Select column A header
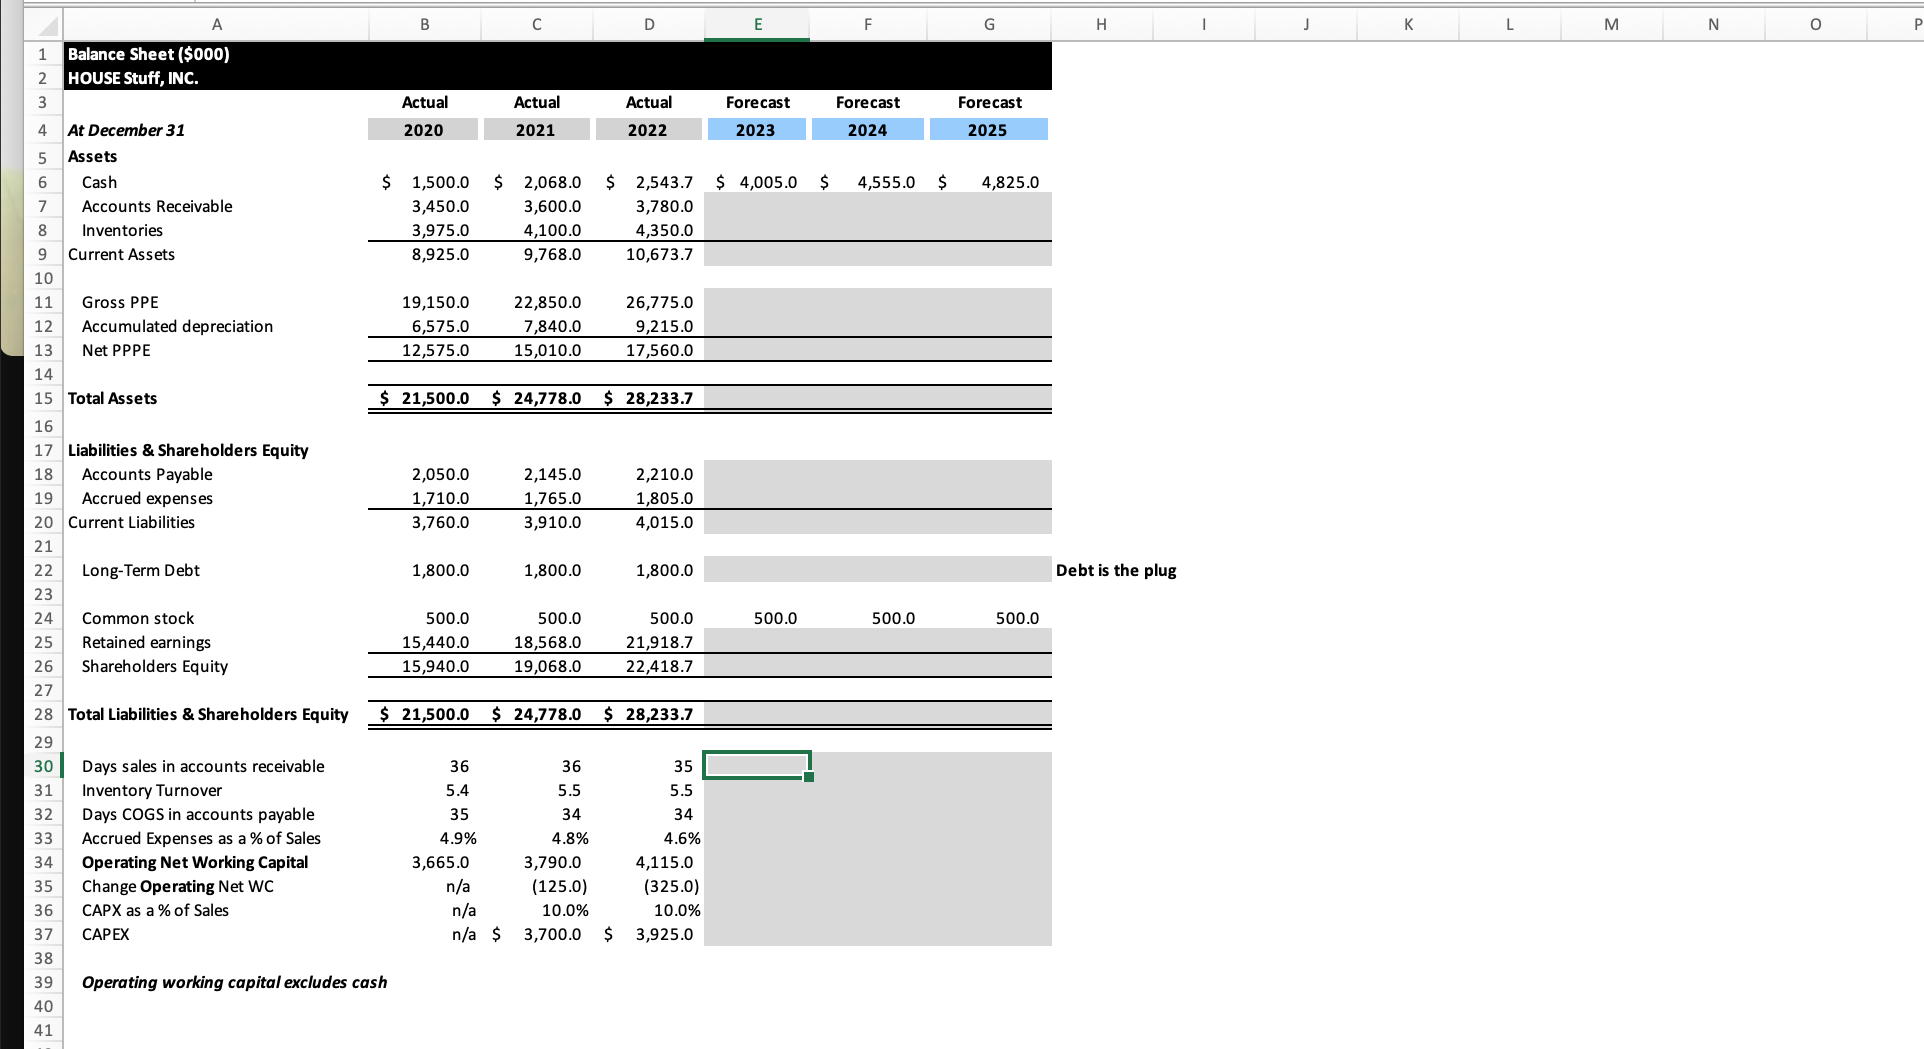This screenshot has height=1049, width=1924. coord(216,25)
